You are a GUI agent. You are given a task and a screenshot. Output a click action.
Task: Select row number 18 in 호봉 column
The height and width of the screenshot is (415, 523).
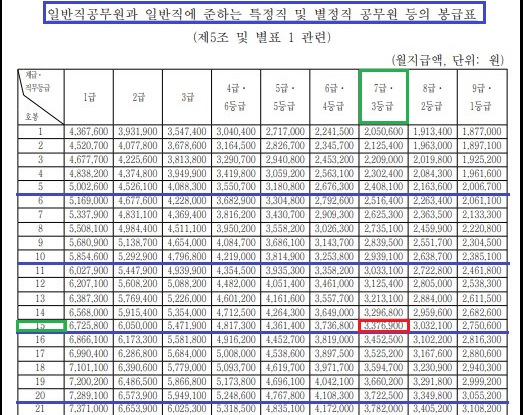coord(41,368)
